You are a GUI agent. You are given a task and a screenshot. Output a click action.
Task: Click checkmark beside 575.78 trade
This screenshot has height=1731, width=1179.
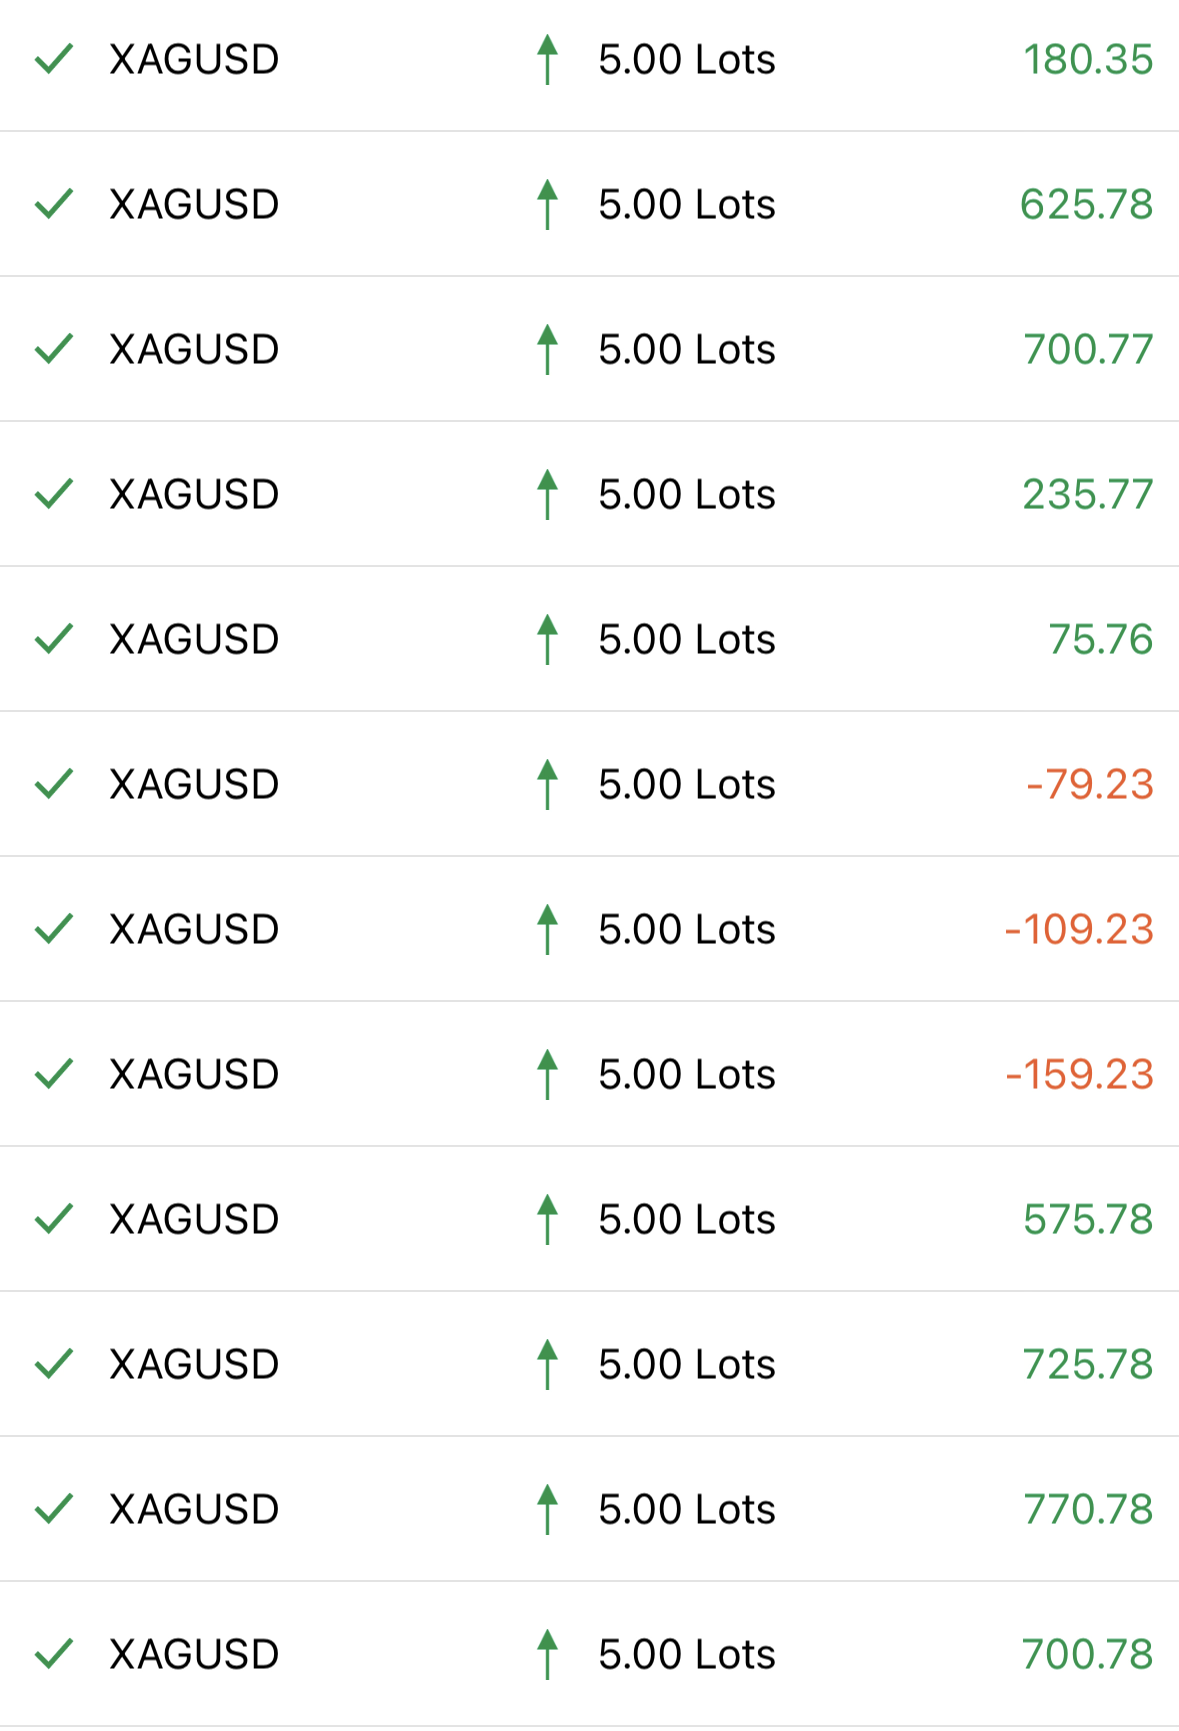(54, 1220)
